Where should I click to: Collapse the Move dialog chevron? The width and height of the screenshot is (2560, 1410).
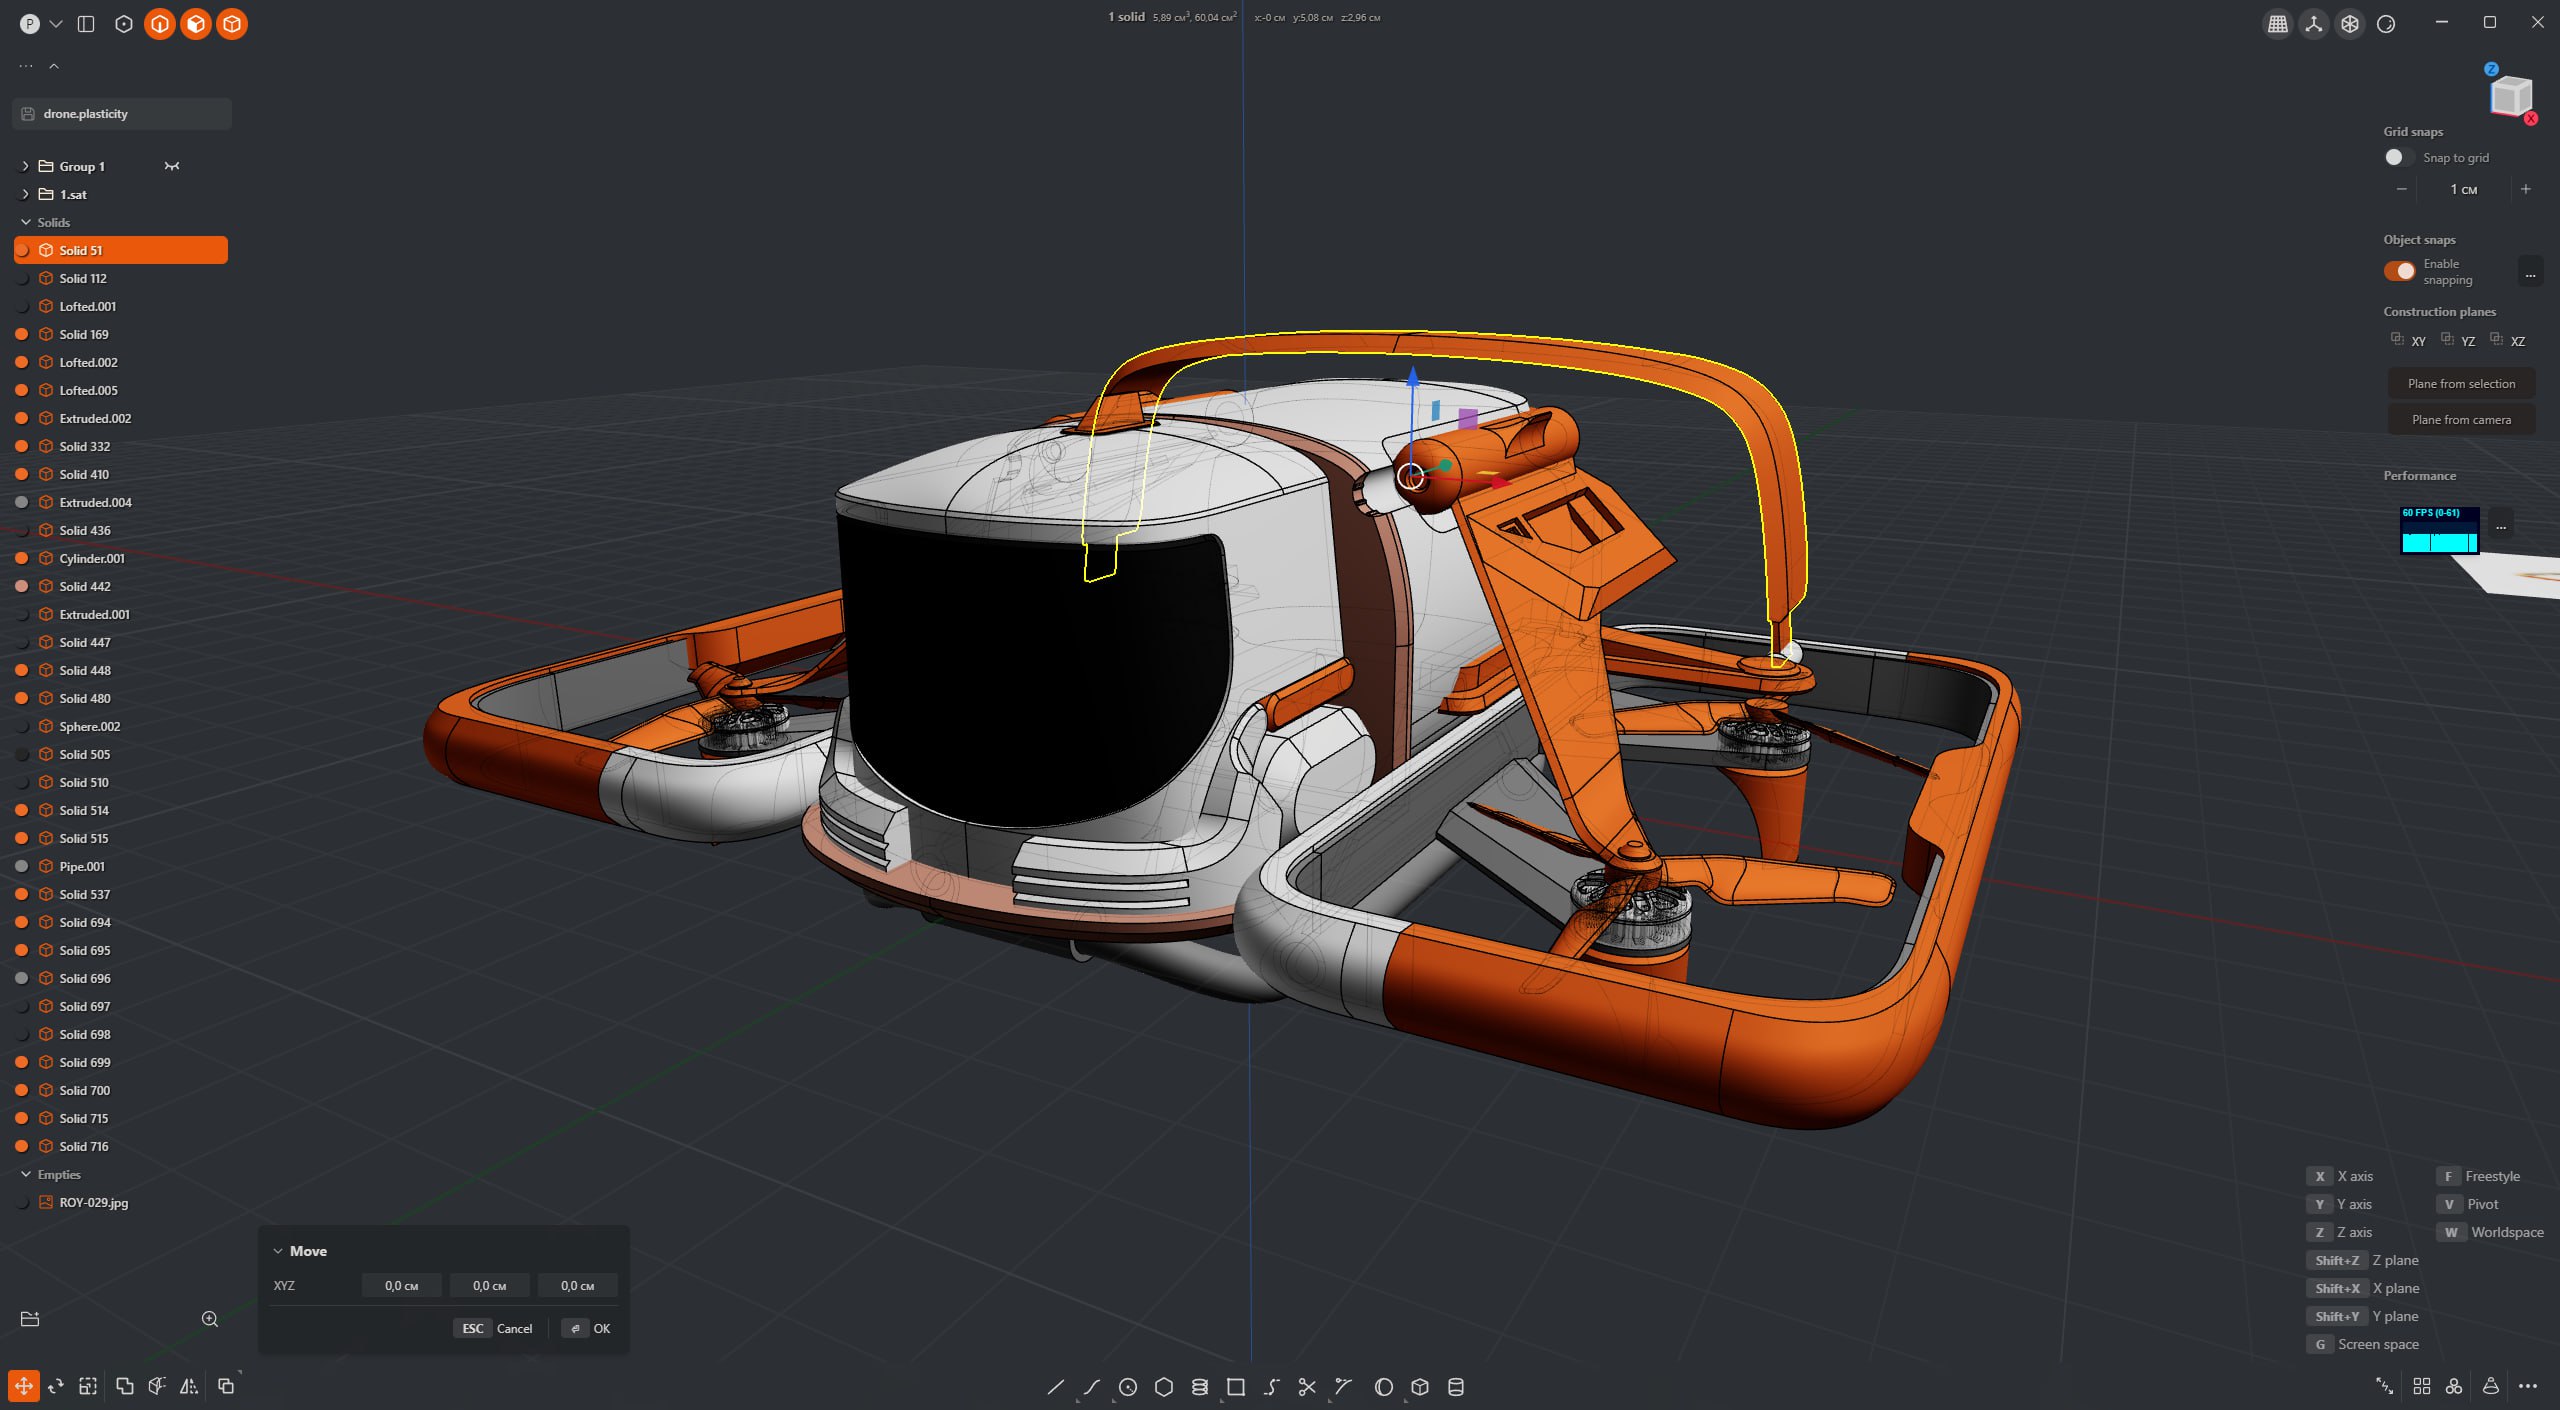(278, 1251)
